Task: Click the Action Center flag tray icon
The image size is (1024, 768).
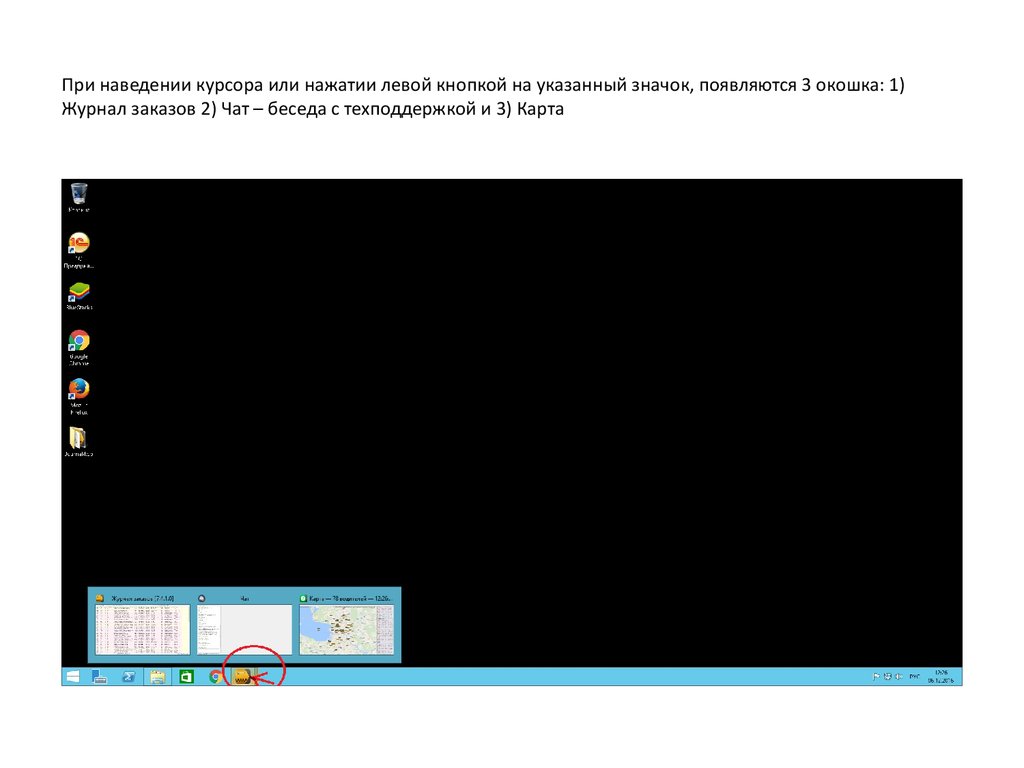Action: 876,677
